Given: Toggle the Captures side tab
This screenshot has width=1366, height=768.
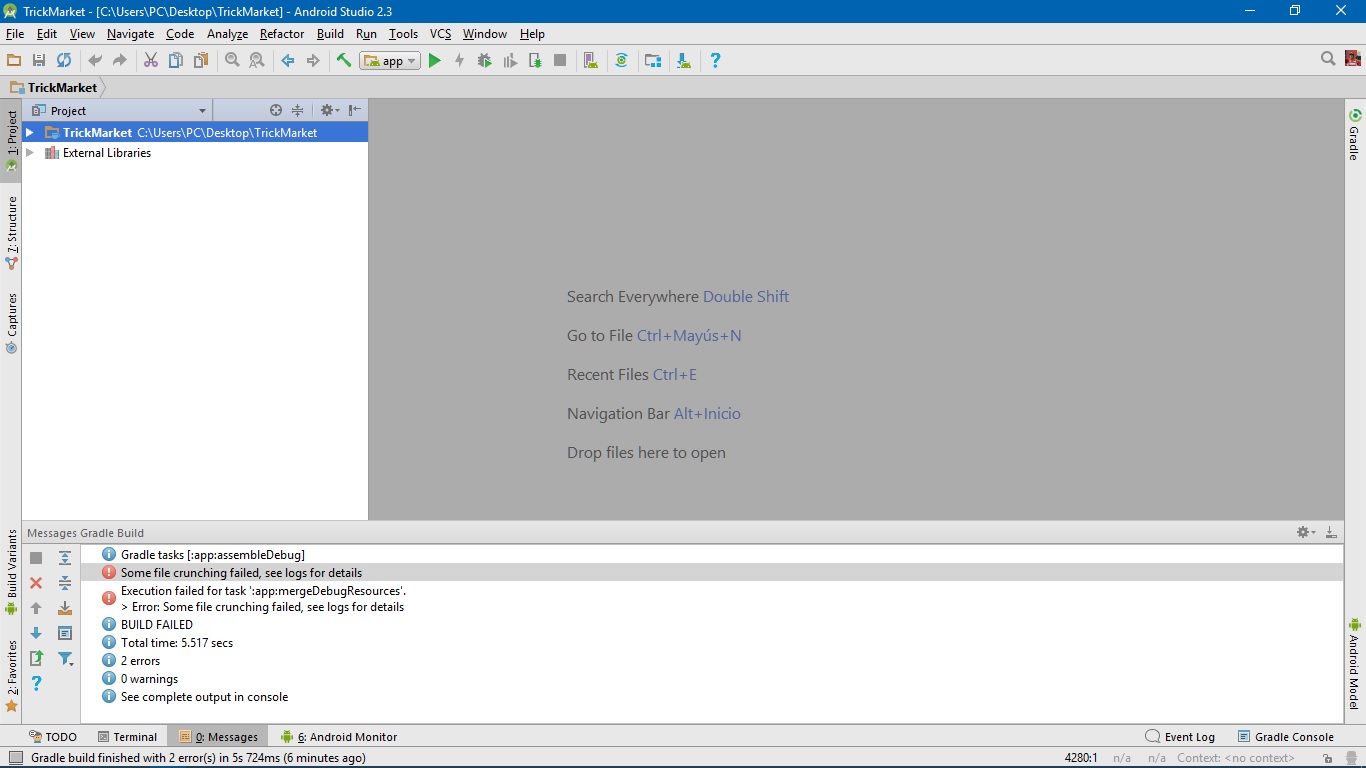Looking at the screenshot, I should click(x=11, y=324).
